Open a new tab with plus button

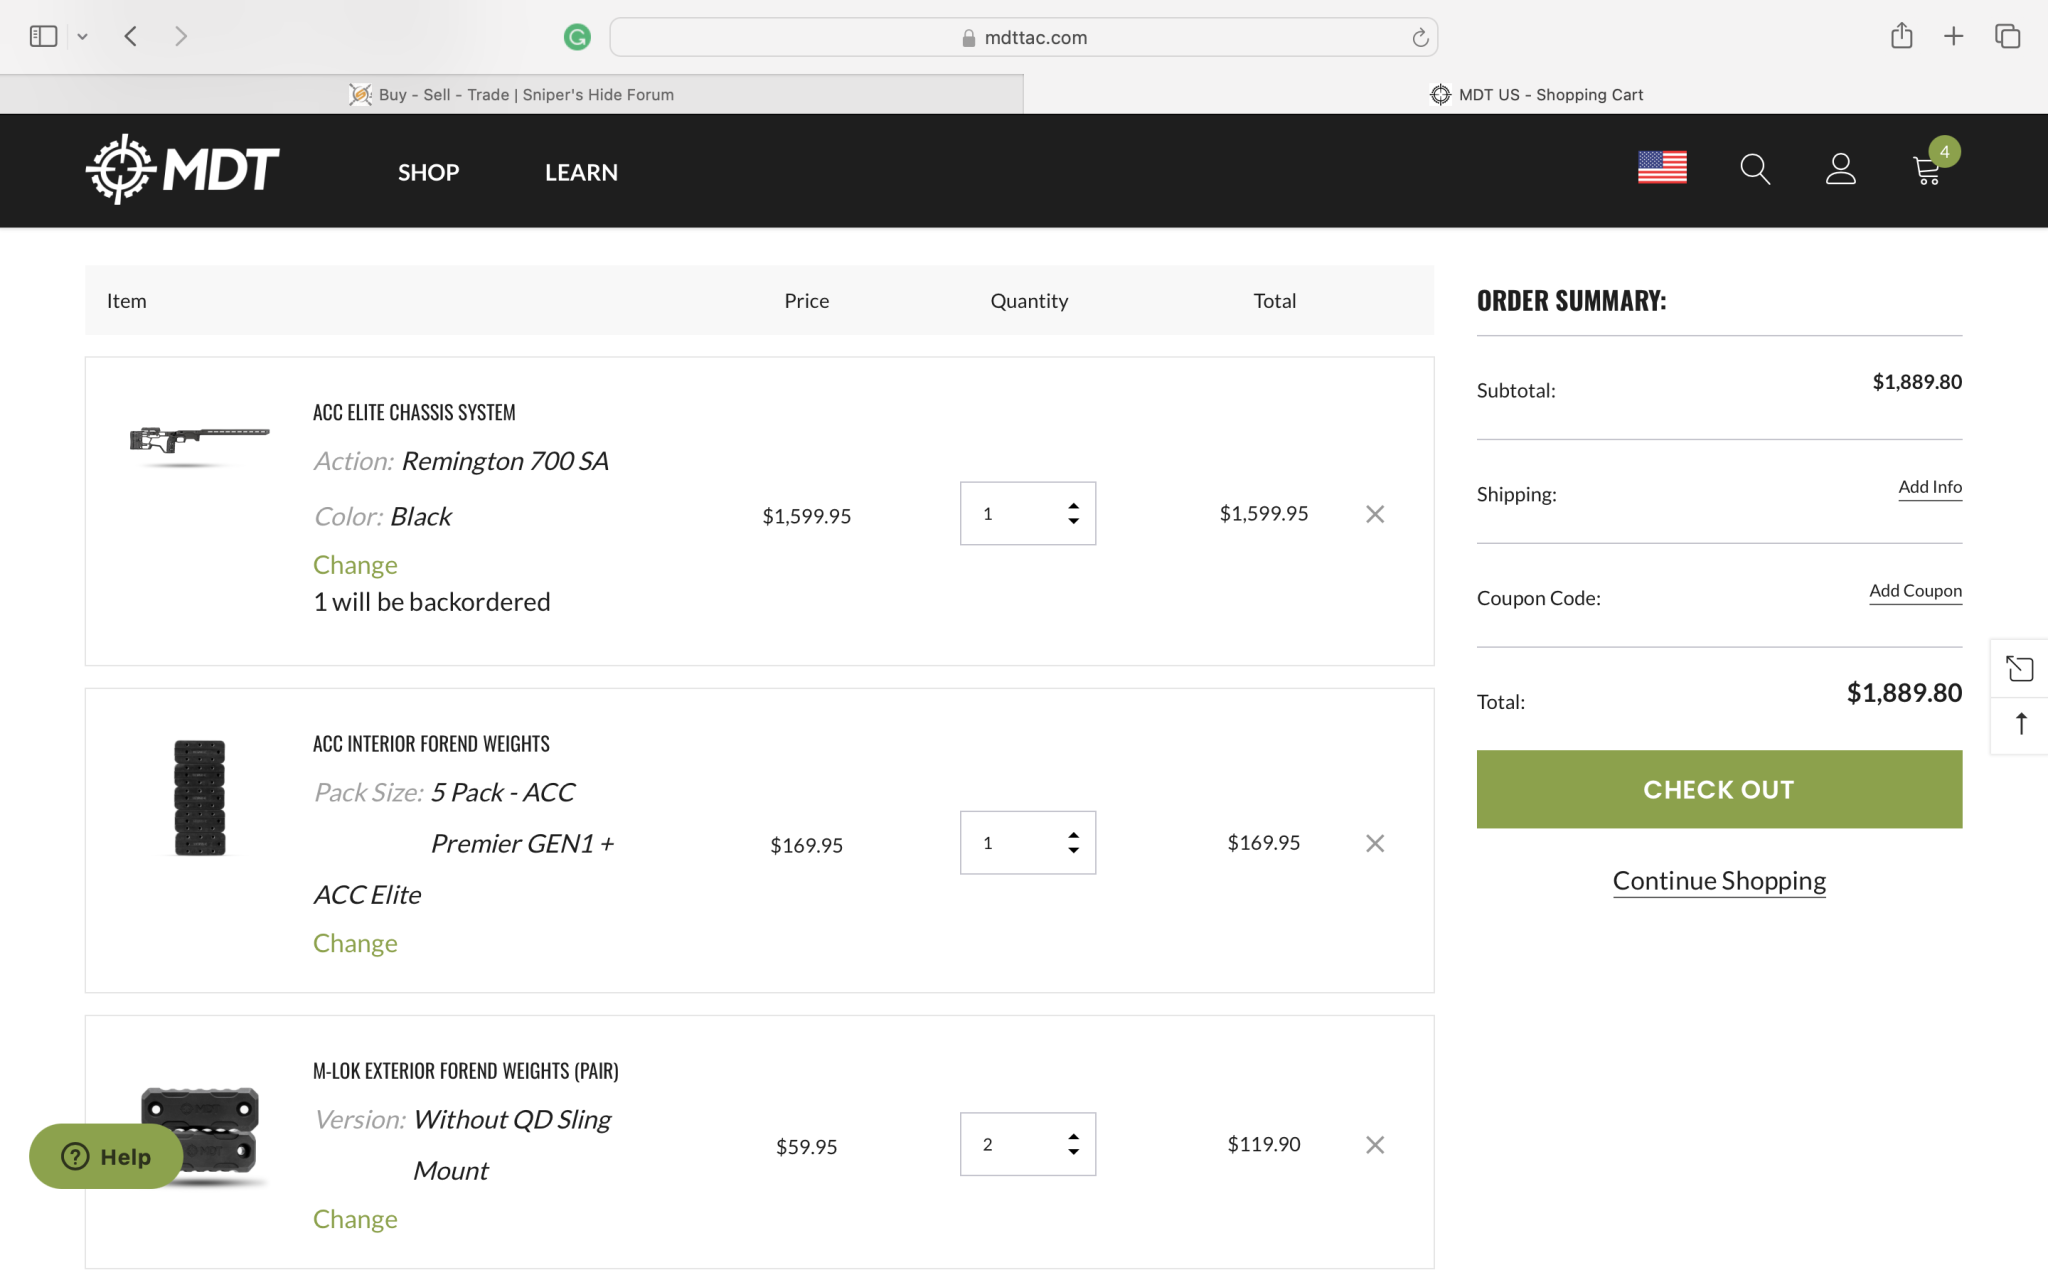click(x=1953, y=37)
